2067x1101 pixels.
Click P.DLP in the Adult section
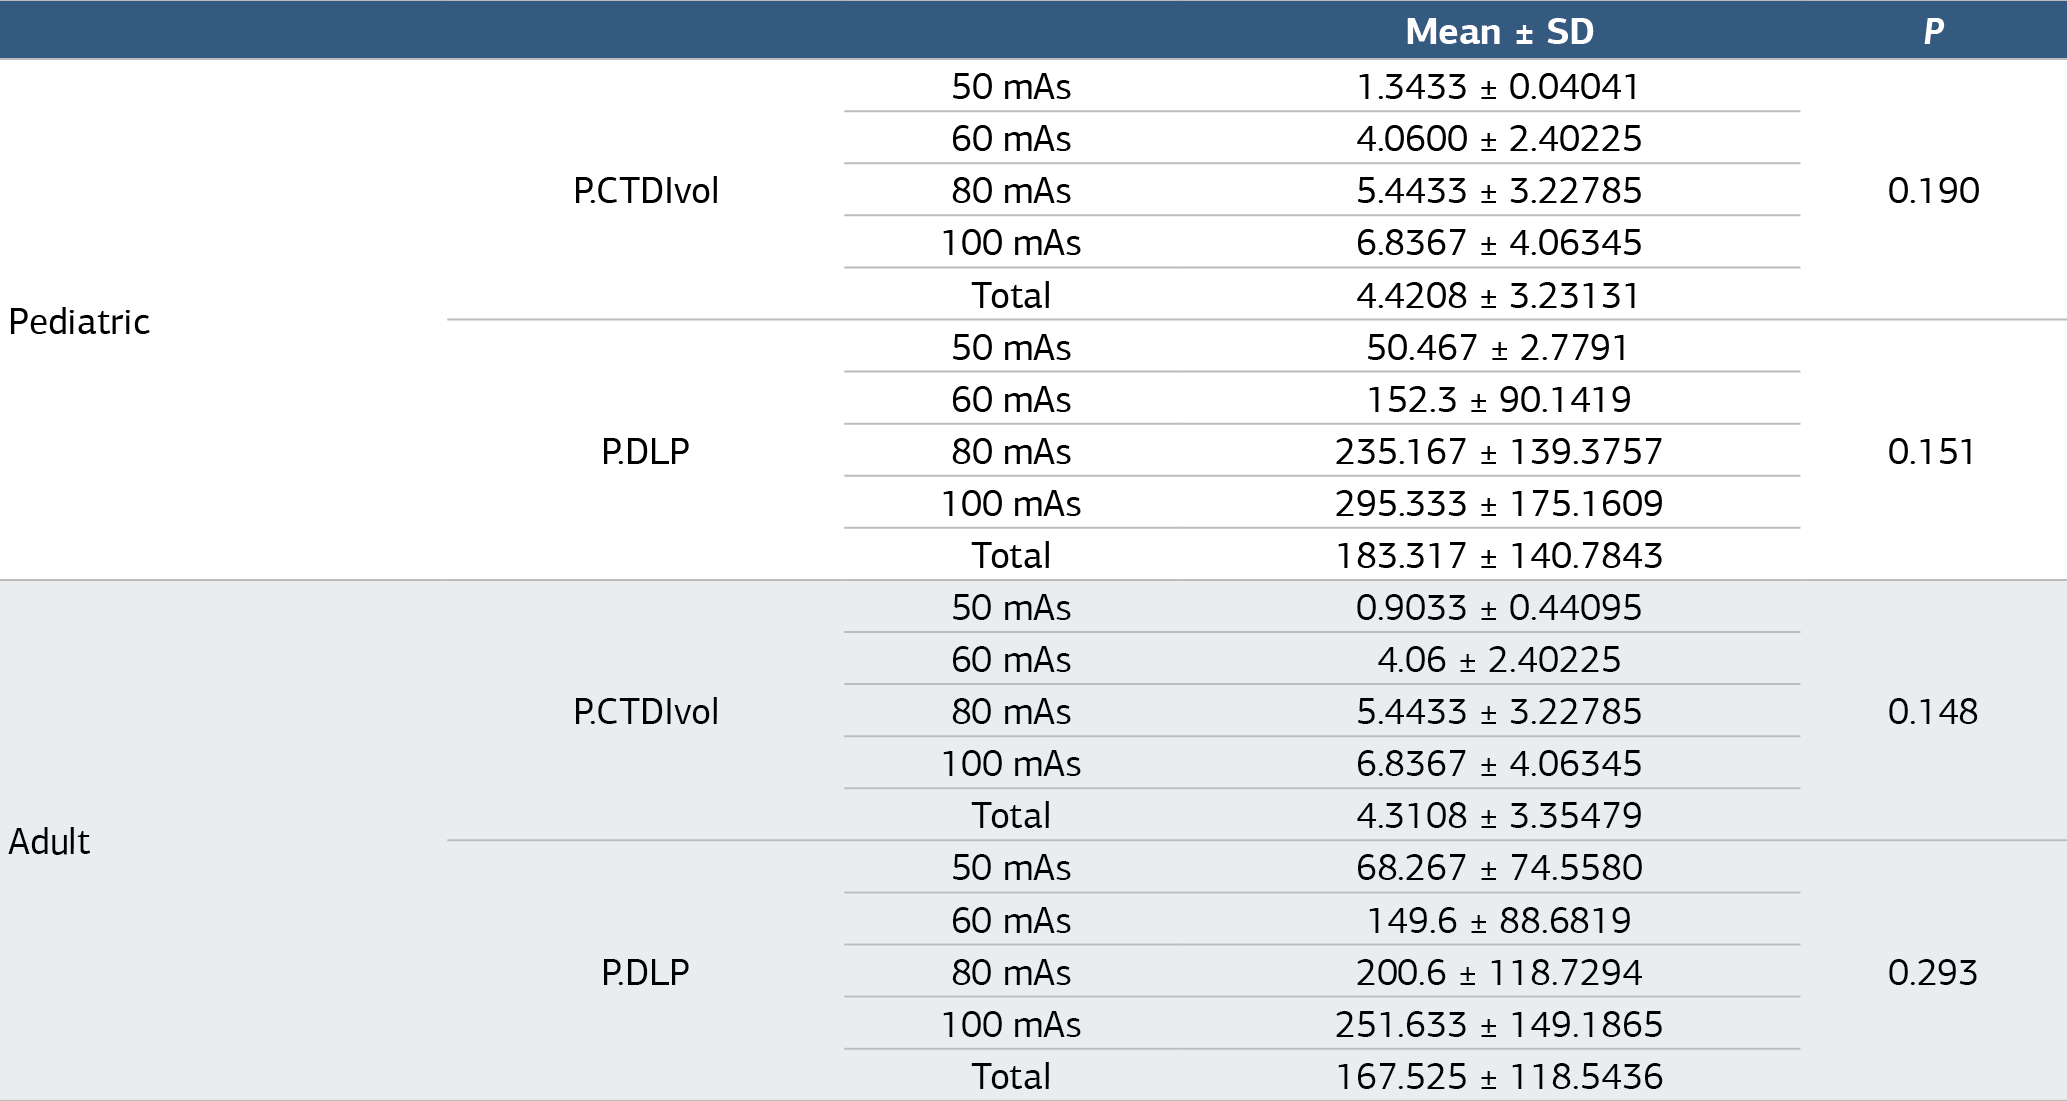pos(646,973)
